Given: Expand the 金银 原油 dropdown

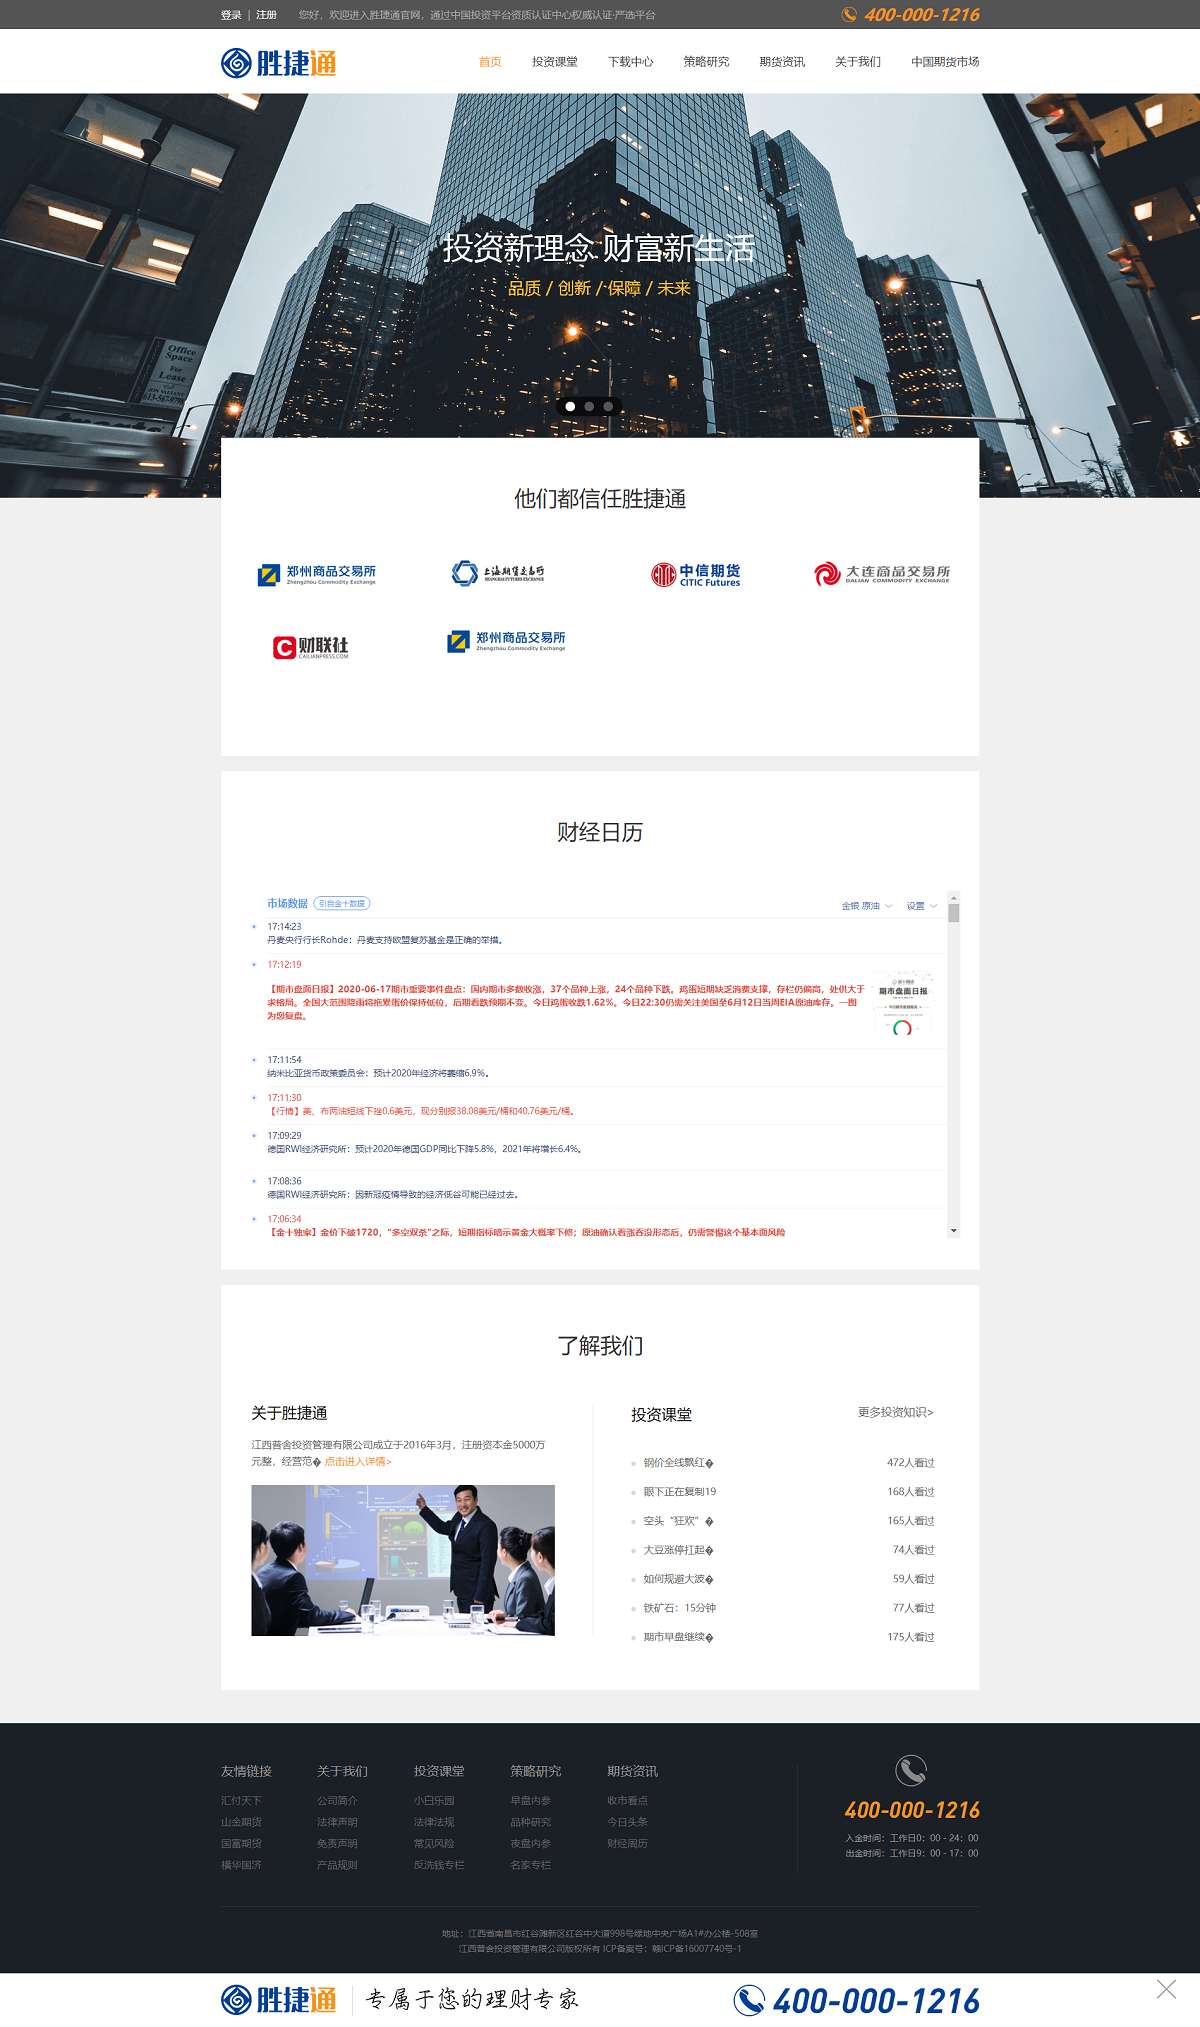Looking at the screenshot, I should pos(866,906).
